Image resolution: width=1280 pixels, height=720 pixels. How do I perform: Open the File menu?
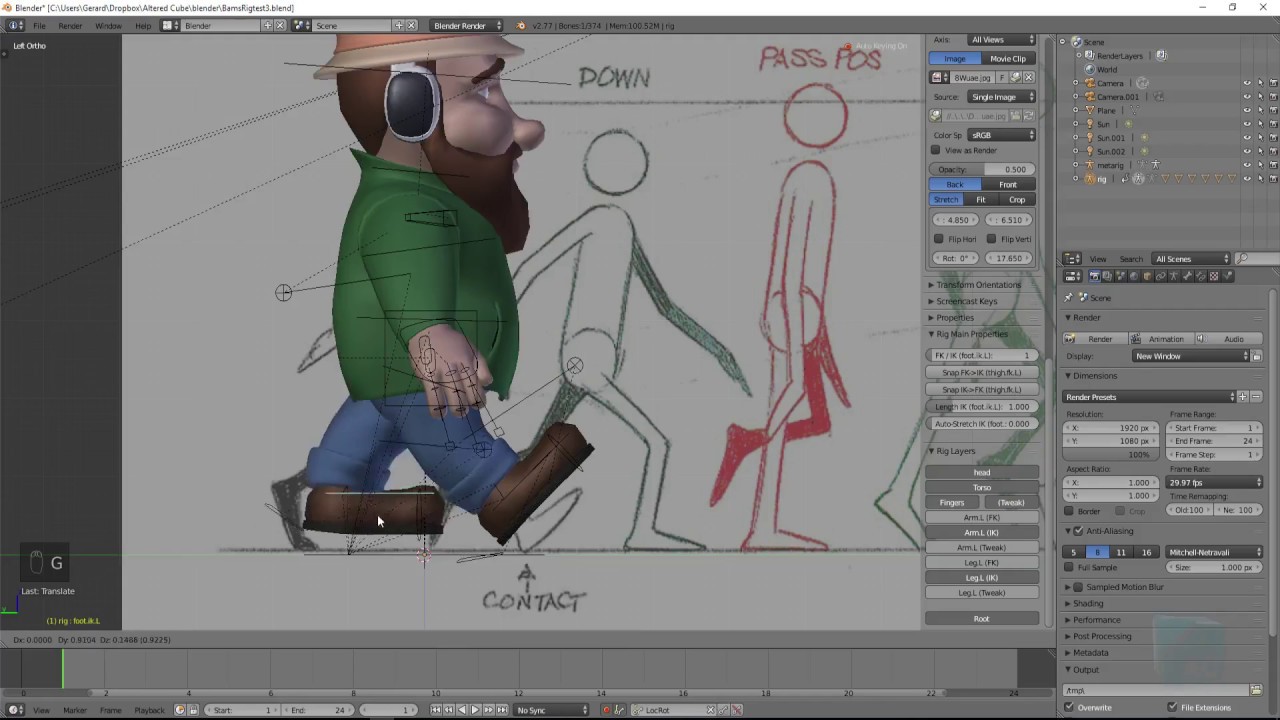pyautogui.click(x=39, y=25)
